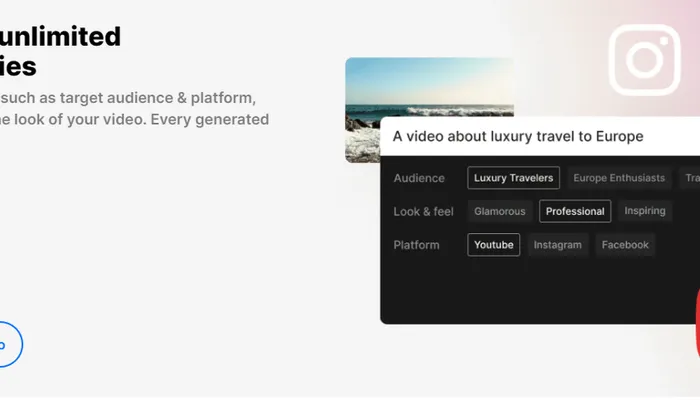Click the bold "unlimited" heading text

[60, 38]
